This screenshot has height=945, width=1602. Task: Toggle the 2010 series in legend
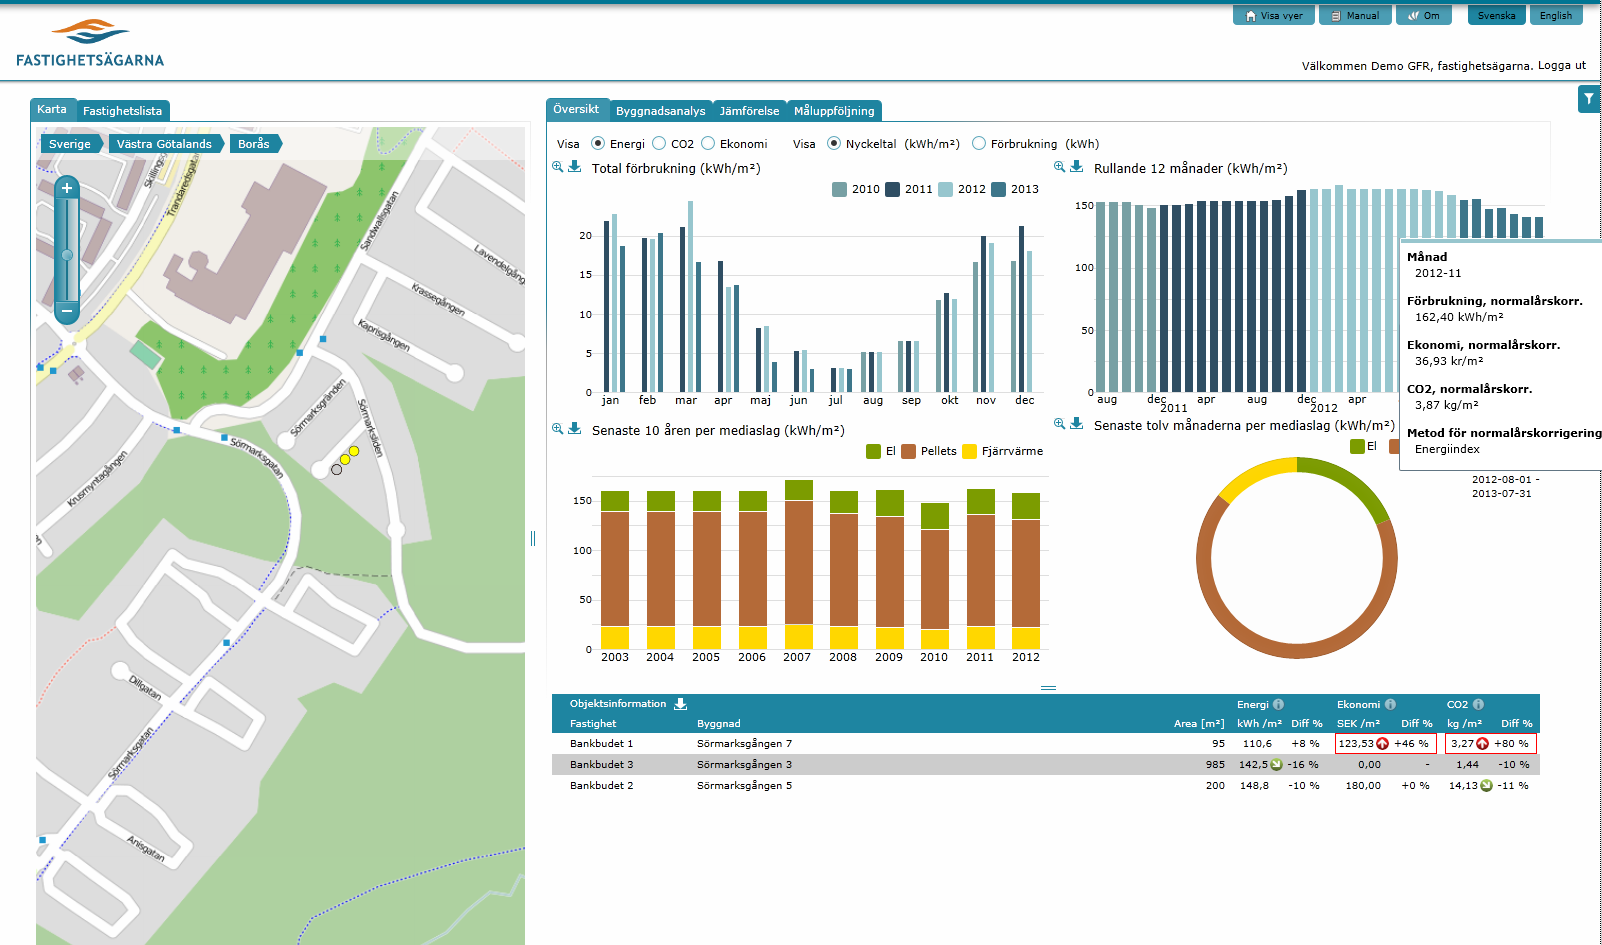[856, 189]
